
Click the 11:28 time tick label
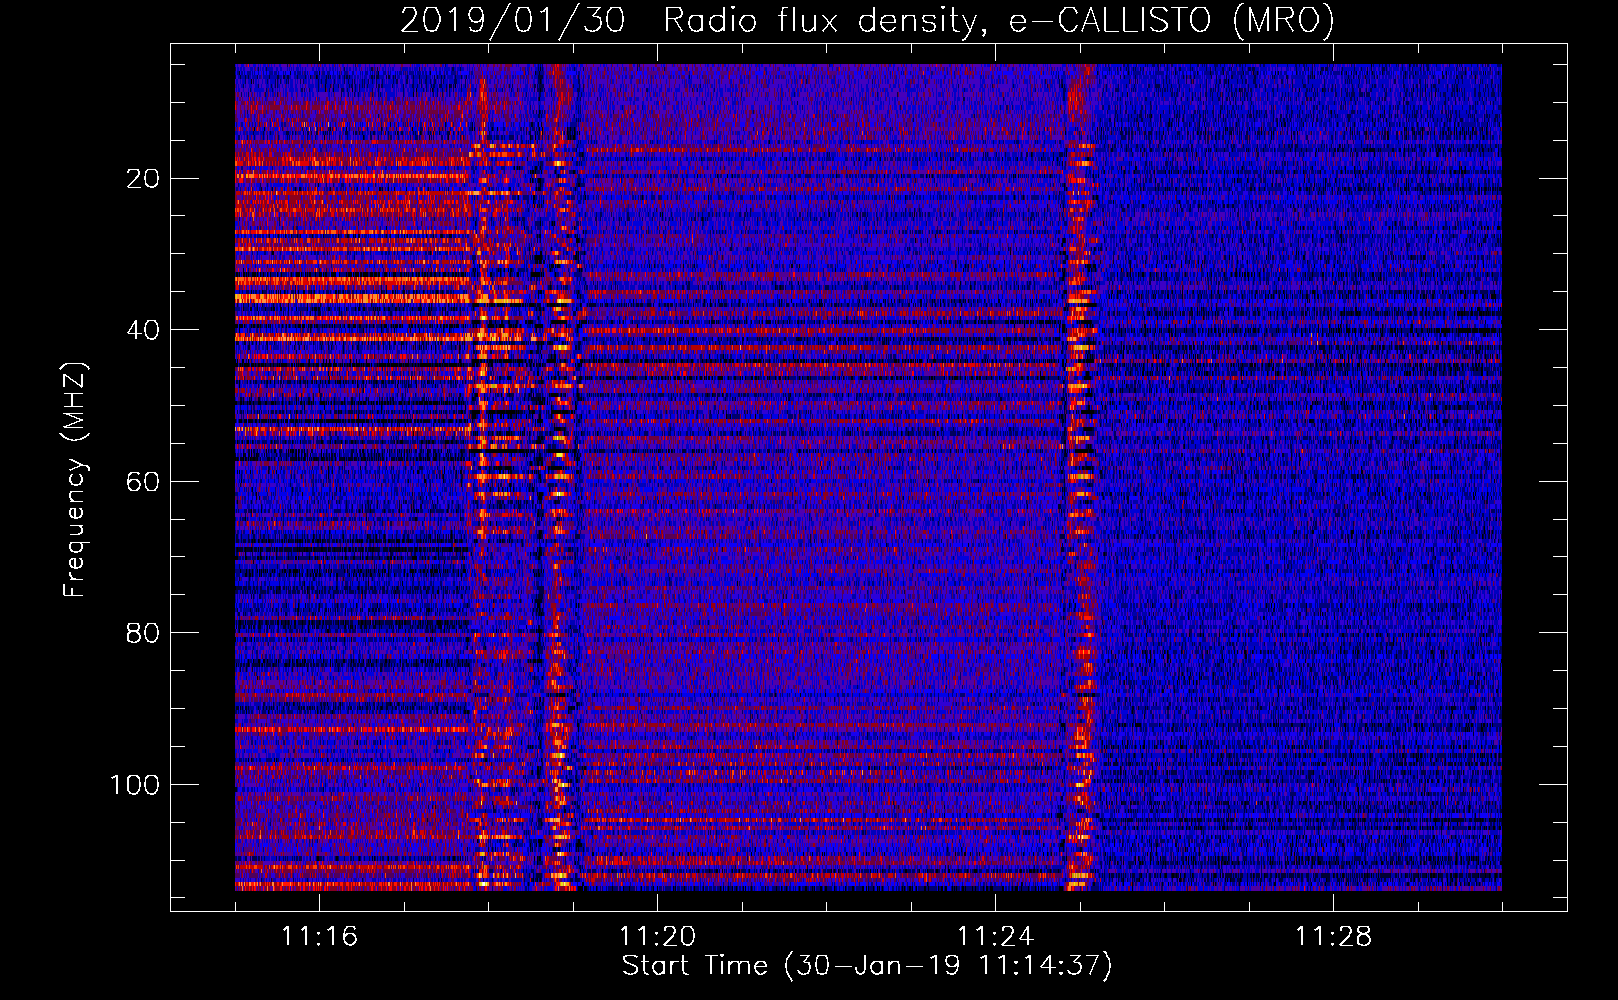coord(1333,937)
